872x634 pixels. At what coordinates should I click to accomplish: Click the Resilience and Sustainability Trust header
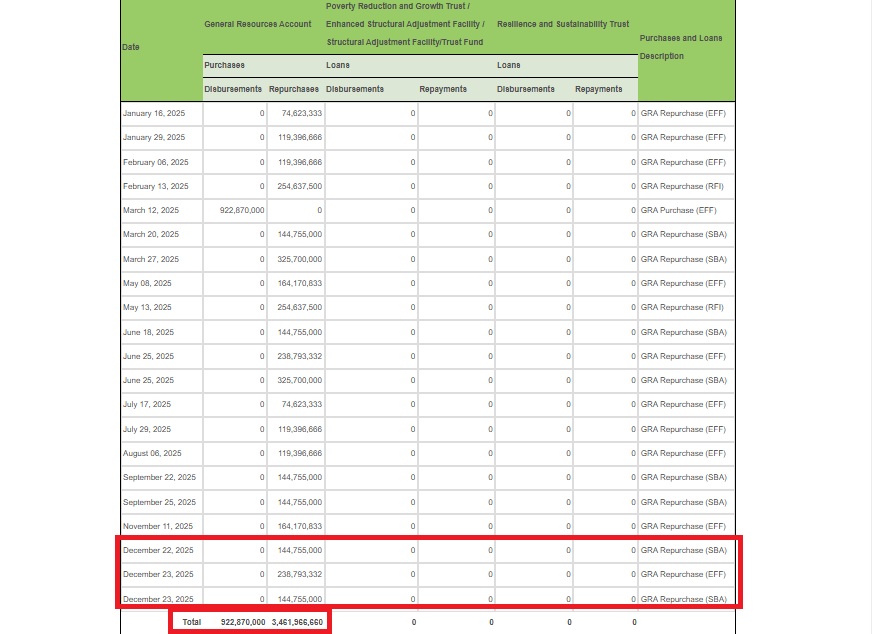563,23
